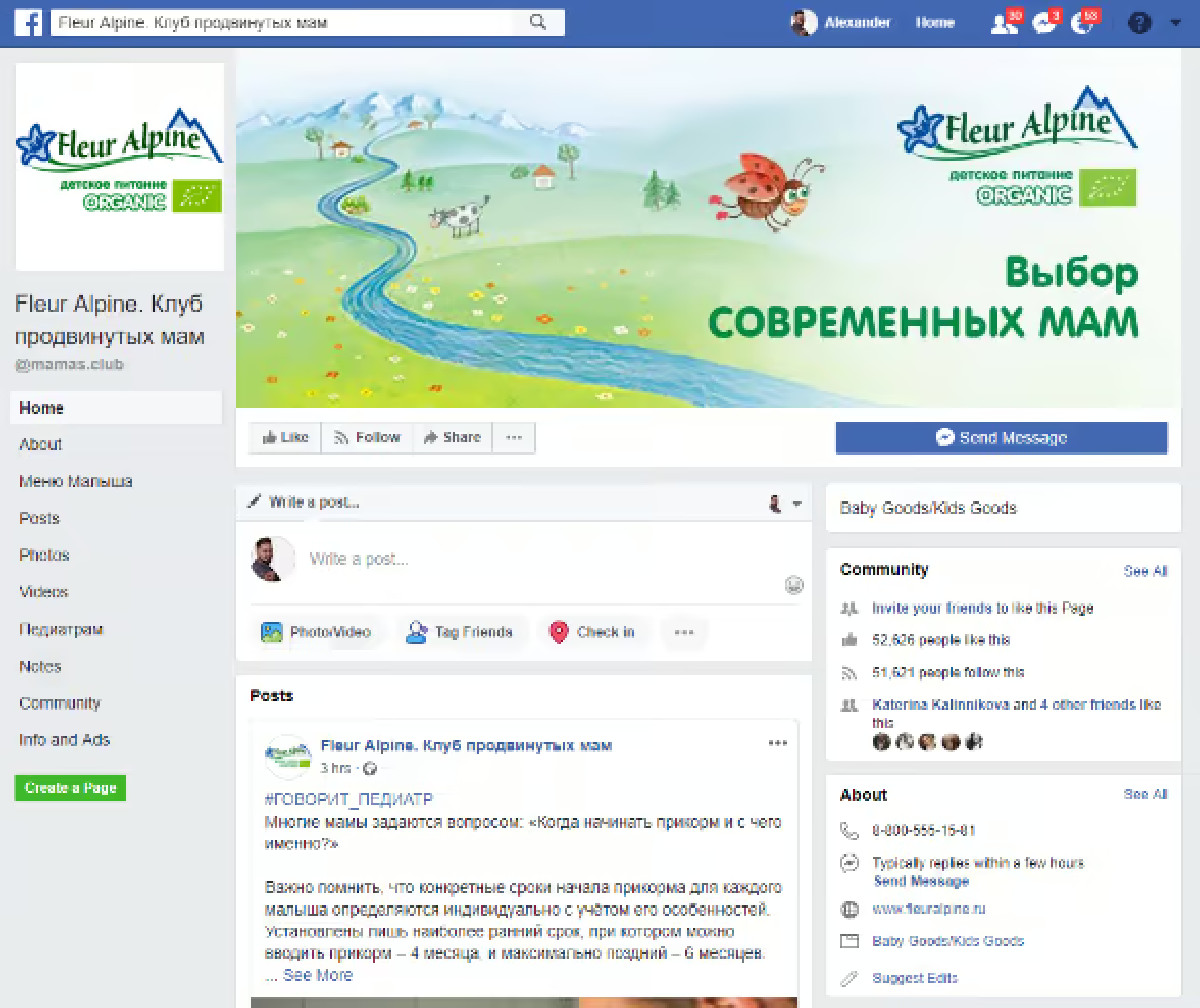This screenshot has height=1008, width=1200.
Task: Open the friend requests icon
Action: (1002, 23)
